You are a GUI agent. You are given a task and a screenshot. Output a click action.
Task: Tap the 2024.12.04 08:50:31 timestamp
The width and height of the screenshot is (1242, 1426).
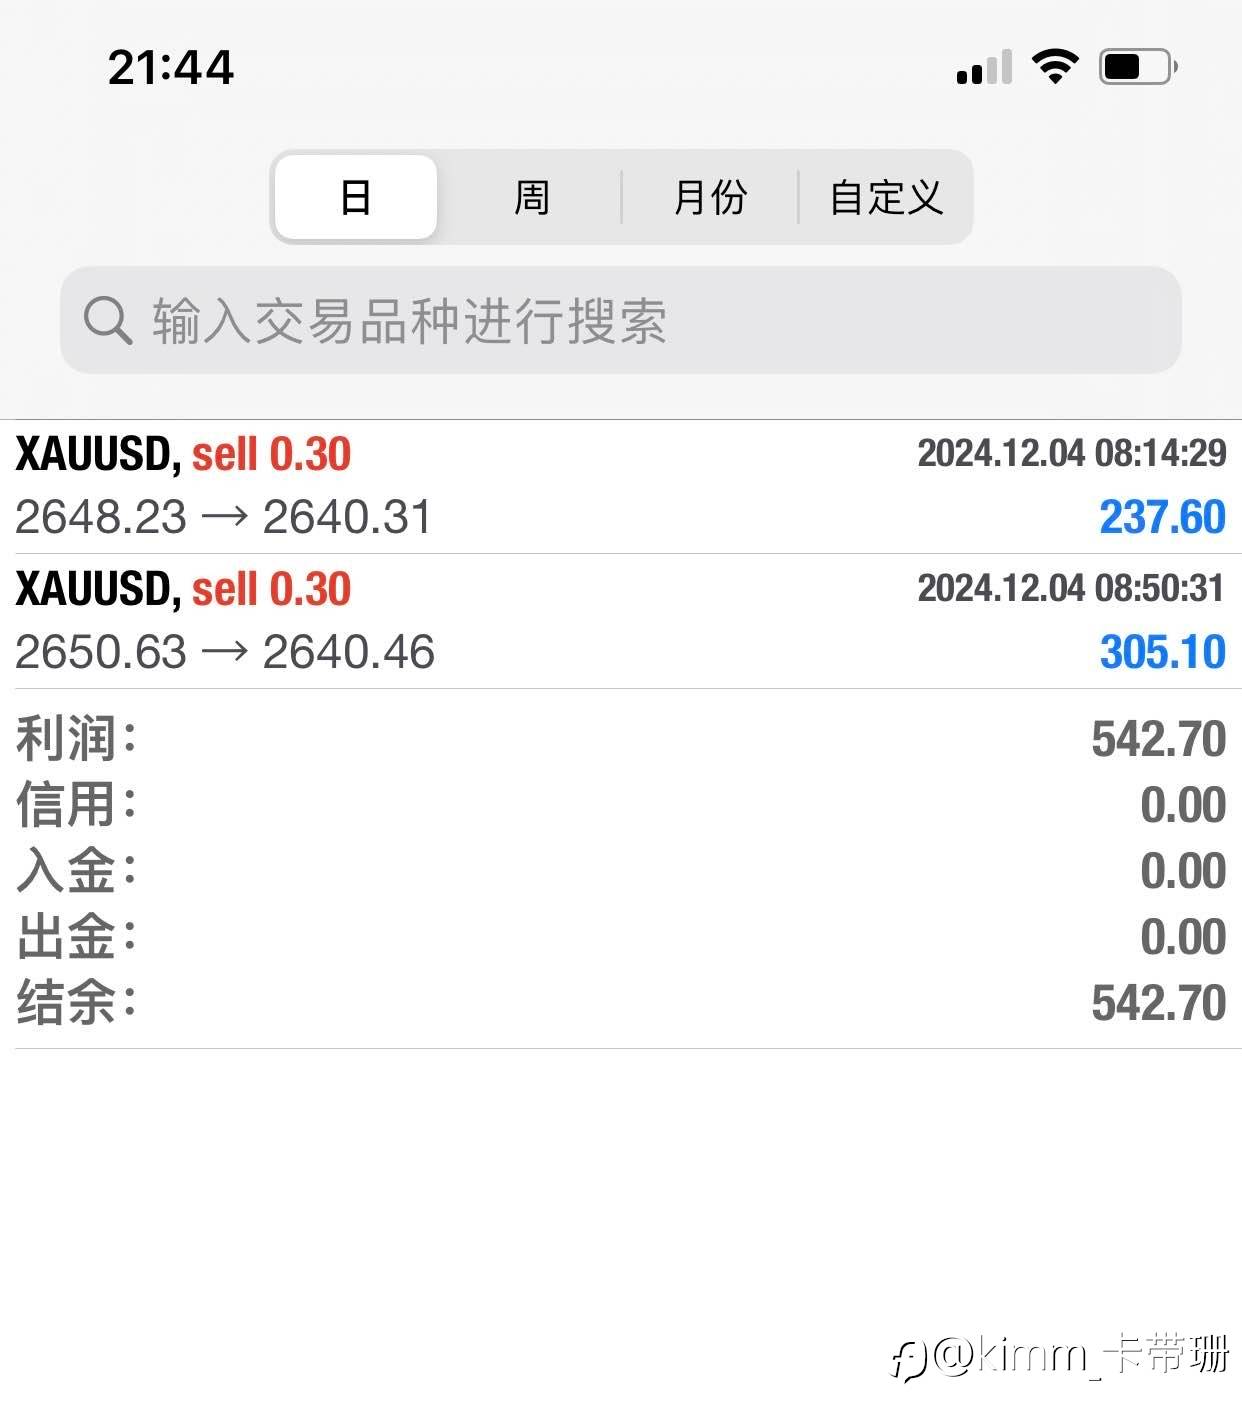1071,588
